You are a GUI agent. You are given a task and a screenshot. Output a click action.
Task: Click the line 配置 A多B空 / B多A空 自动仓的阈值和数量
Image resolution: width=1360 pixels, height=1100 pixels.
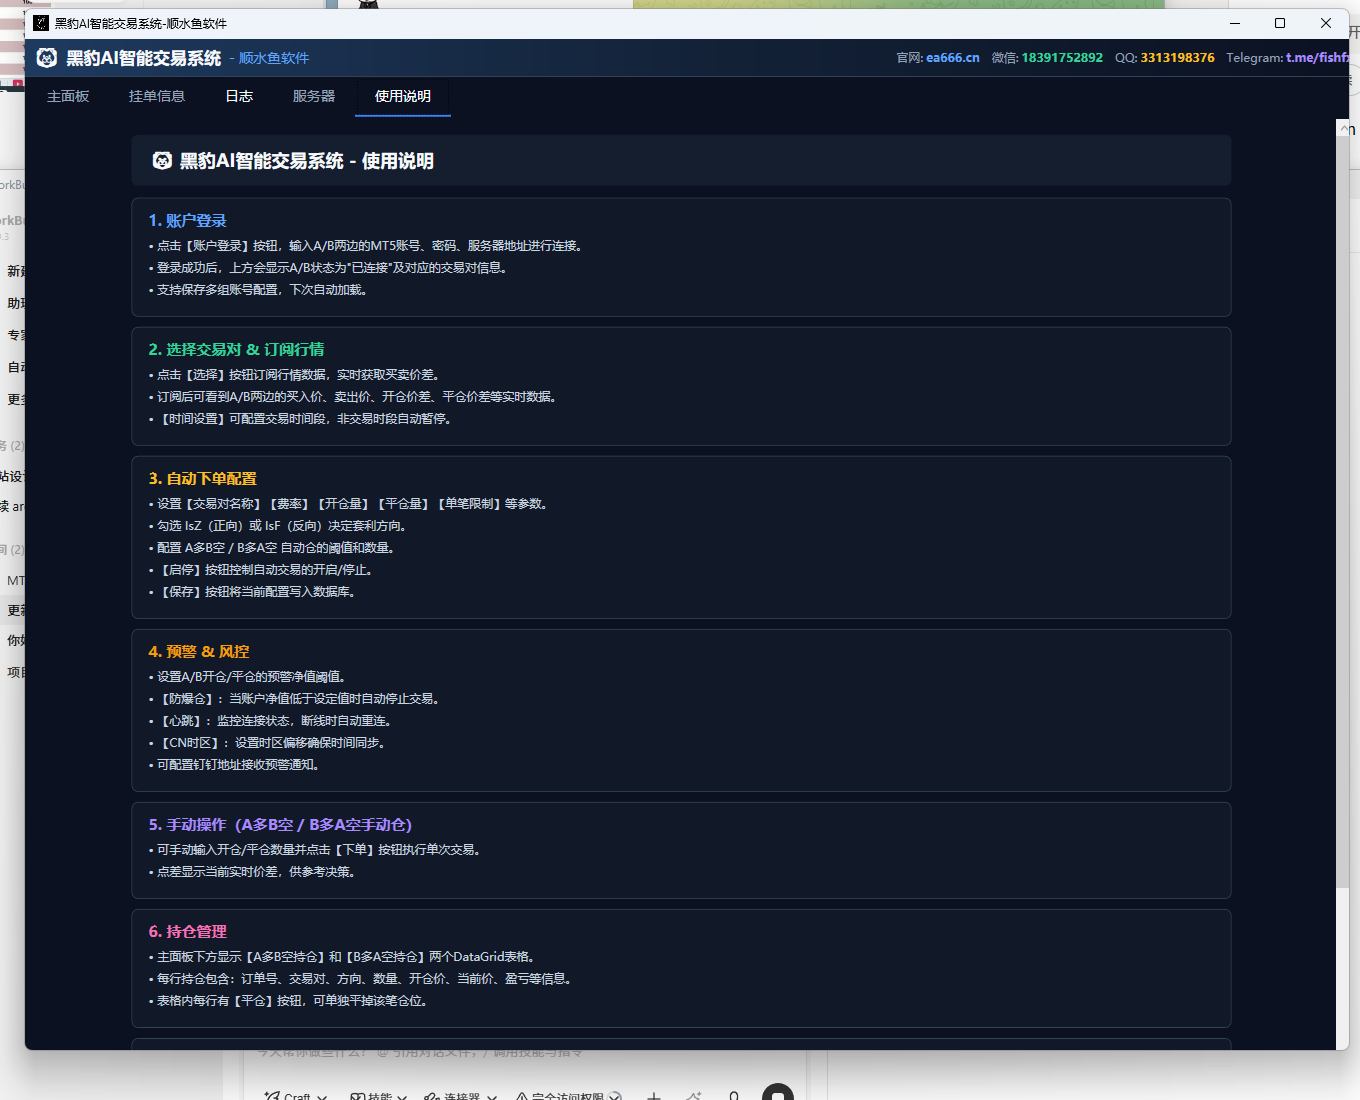click(x=273, y=548)
